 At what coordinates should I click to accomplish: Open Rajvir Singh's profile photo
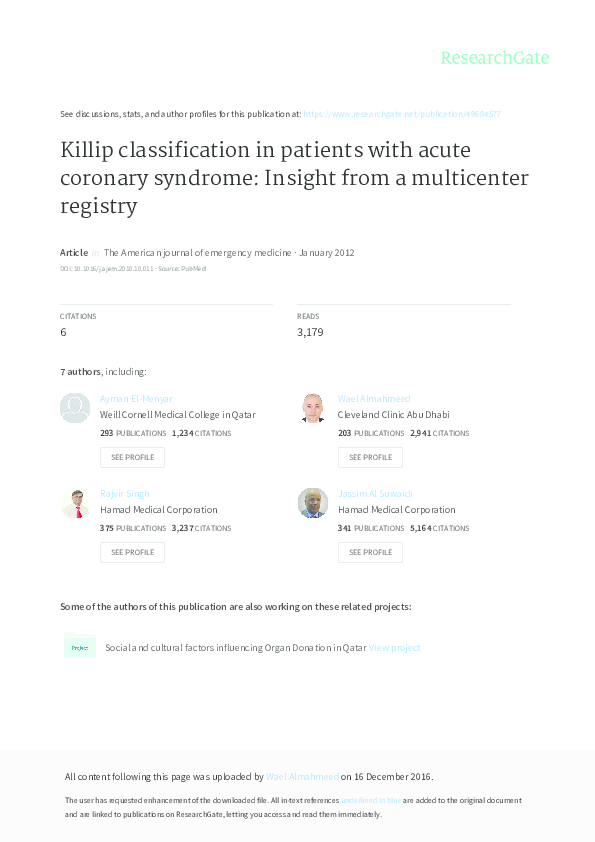tap(75, 503)
